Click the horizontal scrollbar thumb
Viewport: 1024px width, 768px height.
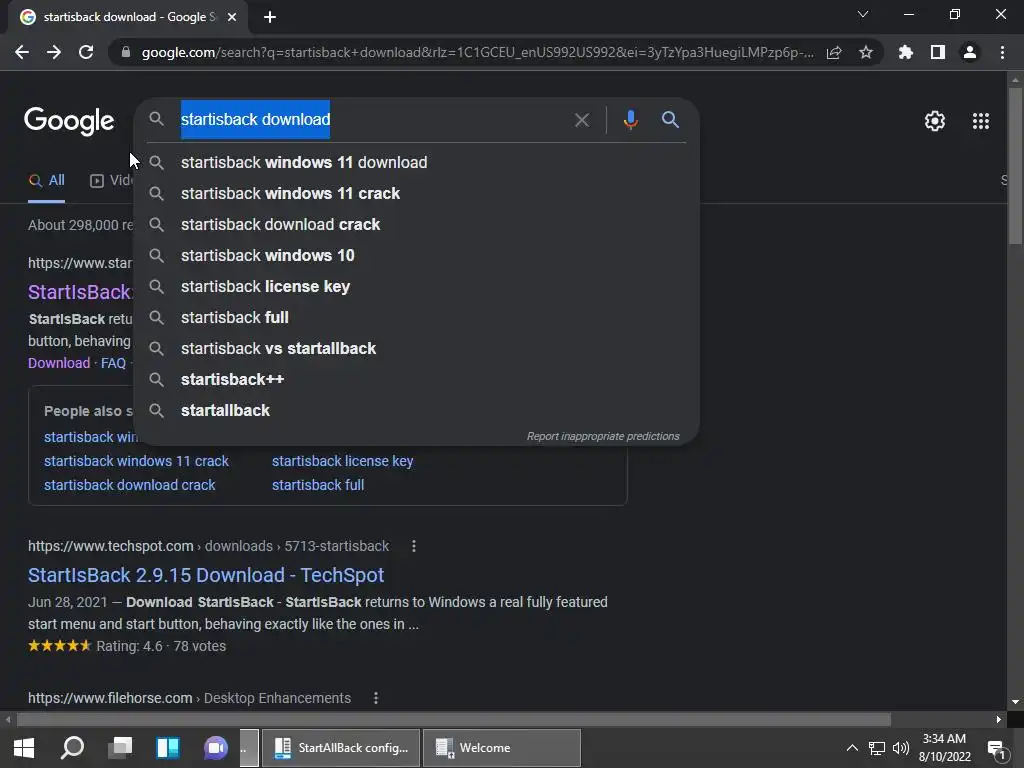(x=454, y=720)
